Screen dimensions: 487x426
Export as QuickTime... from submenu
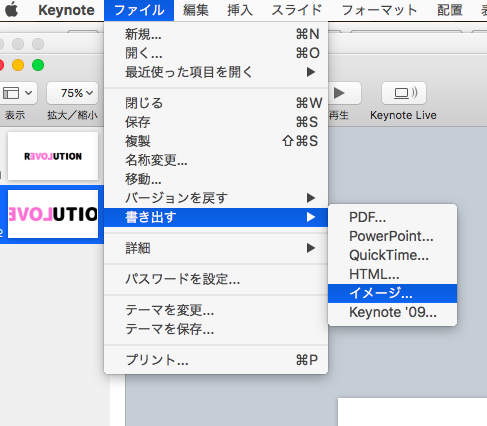coord(392,255)
